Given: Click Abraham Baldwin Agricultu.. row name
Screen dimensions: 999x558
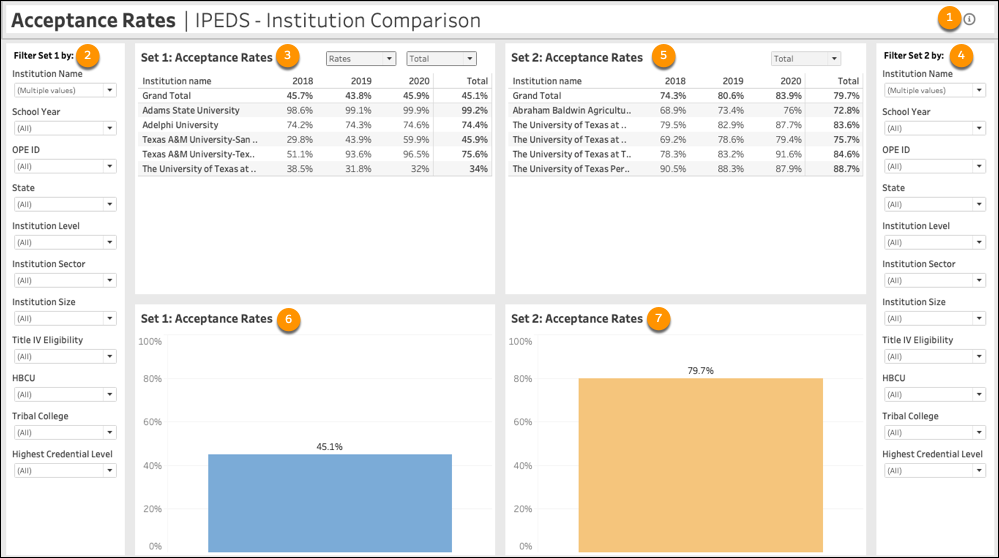Looking at the screenshot, I should 571,110.
